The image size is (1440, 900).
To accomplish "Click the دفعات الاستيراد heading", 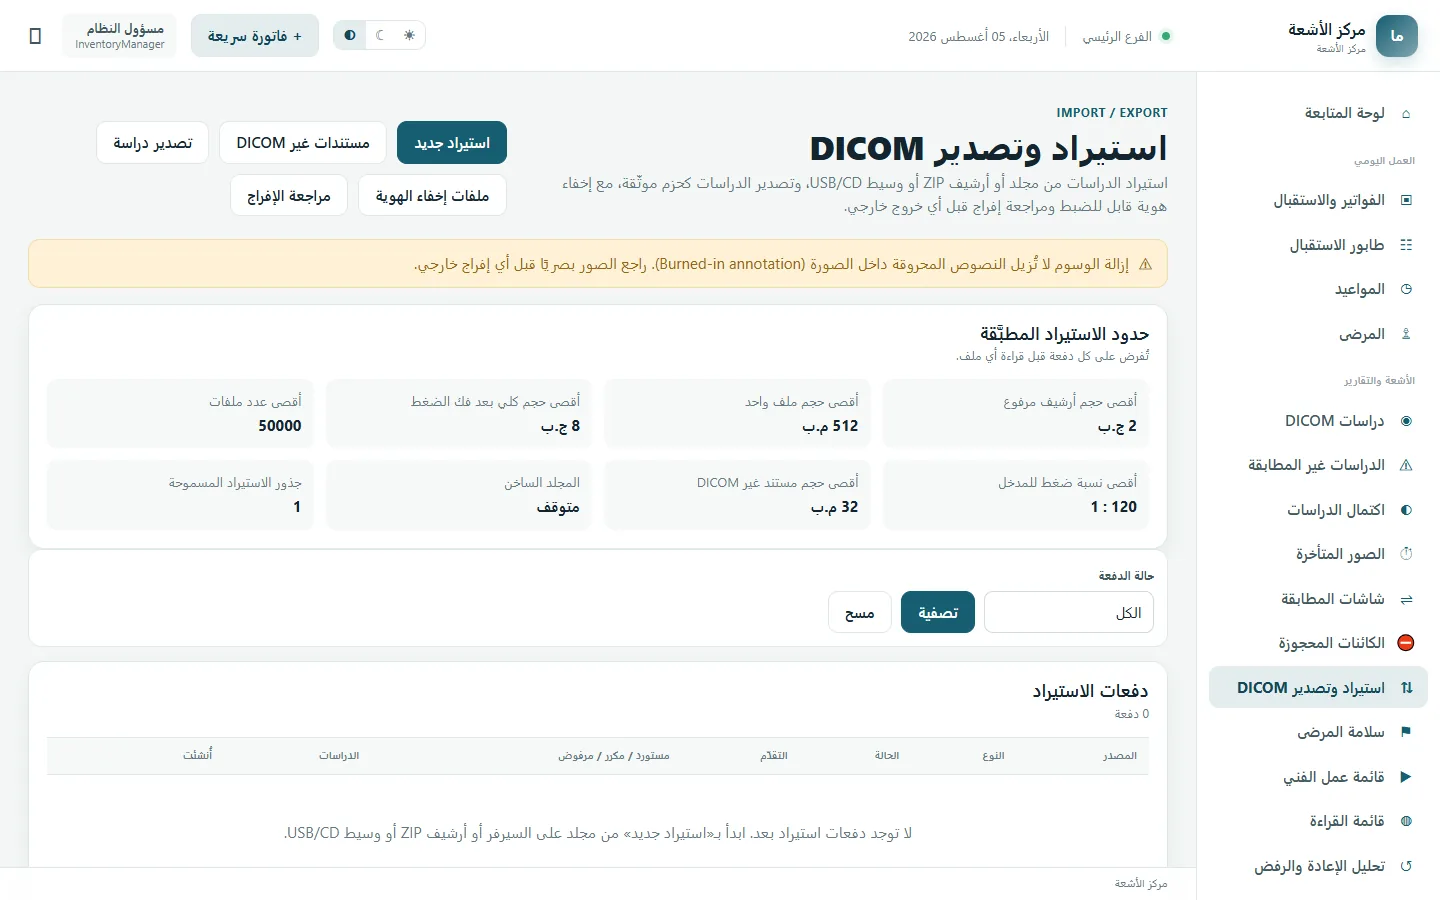I will coord(1090,691).
